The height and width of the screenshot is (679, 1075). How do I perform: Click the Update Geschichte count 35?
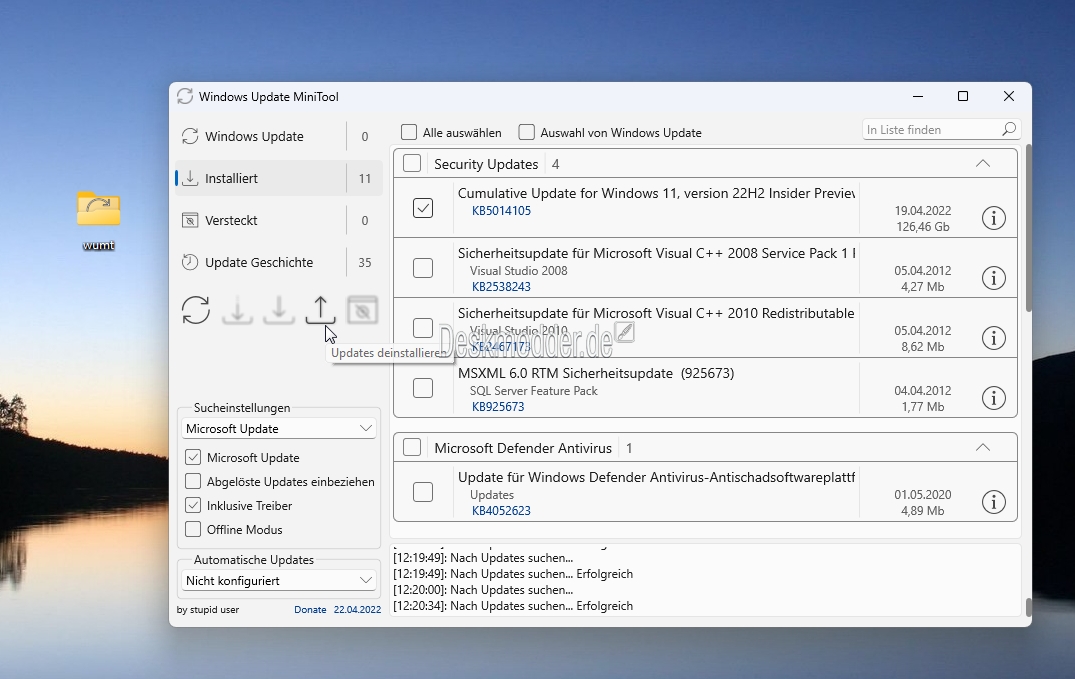pos(365,262)
